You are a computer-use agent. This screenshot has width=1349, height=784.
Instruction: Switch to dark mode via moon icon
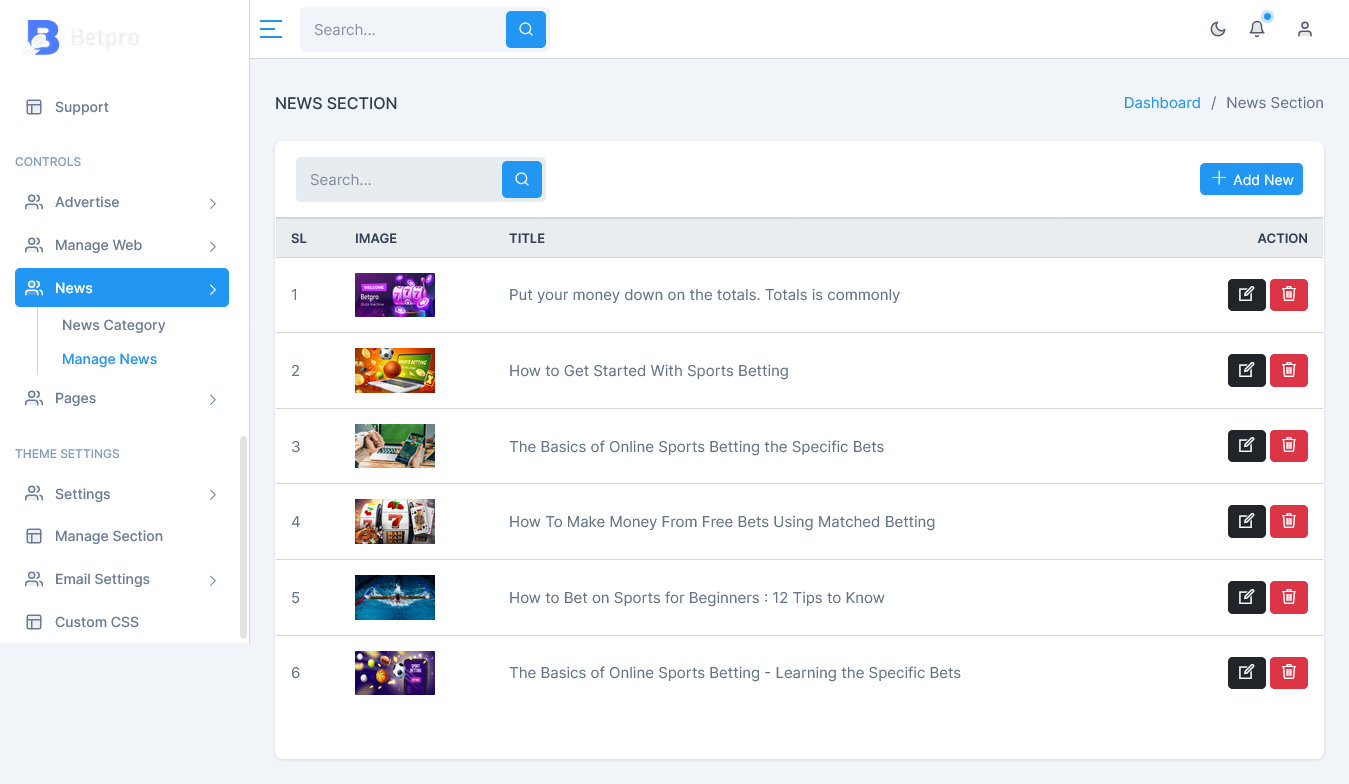(1218, 29)
